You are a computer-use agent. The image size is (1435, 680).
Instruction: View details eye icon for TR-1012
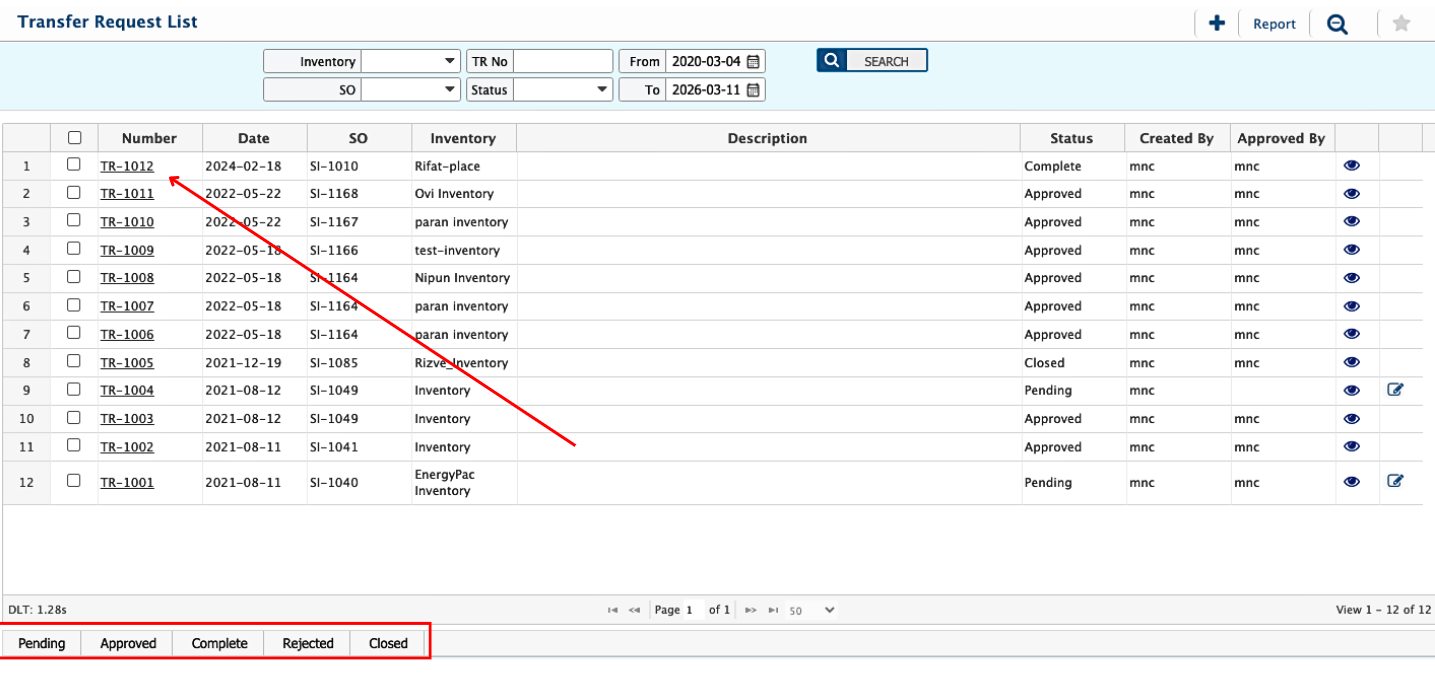click(1352, 166)
